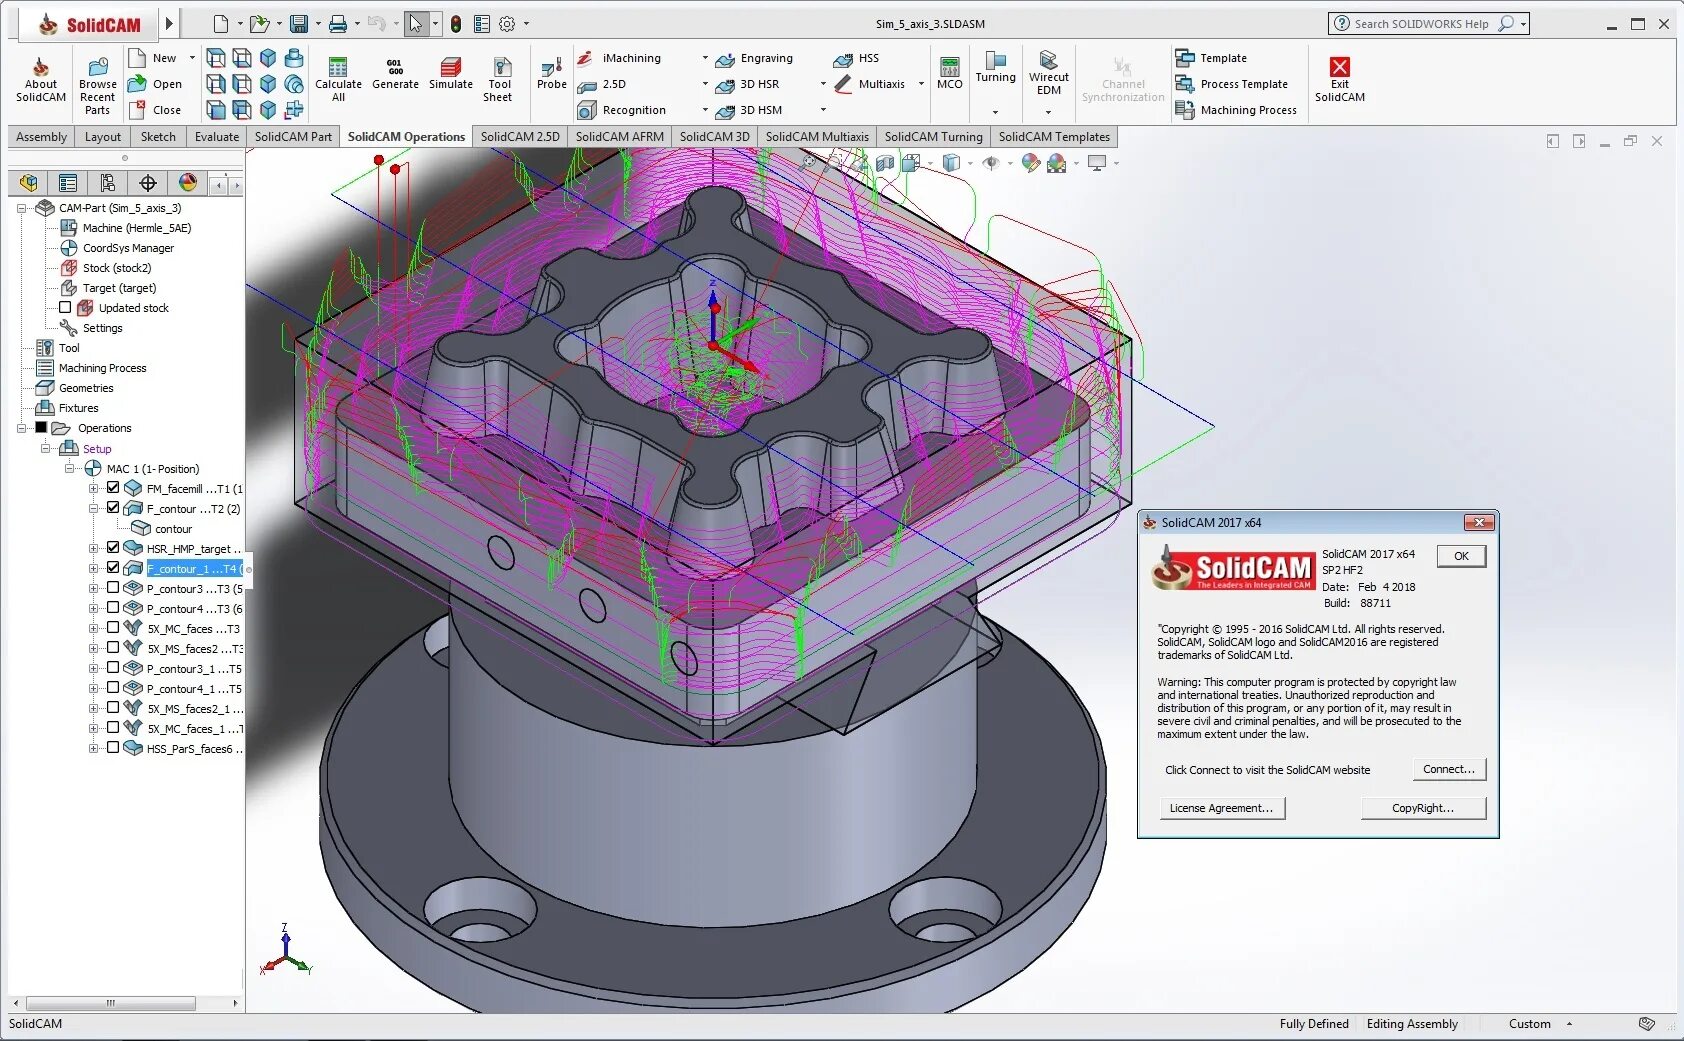This screenshot has width=1684, height=1041.
Task: Click the Recognition operation
Action: click(622, 111)
